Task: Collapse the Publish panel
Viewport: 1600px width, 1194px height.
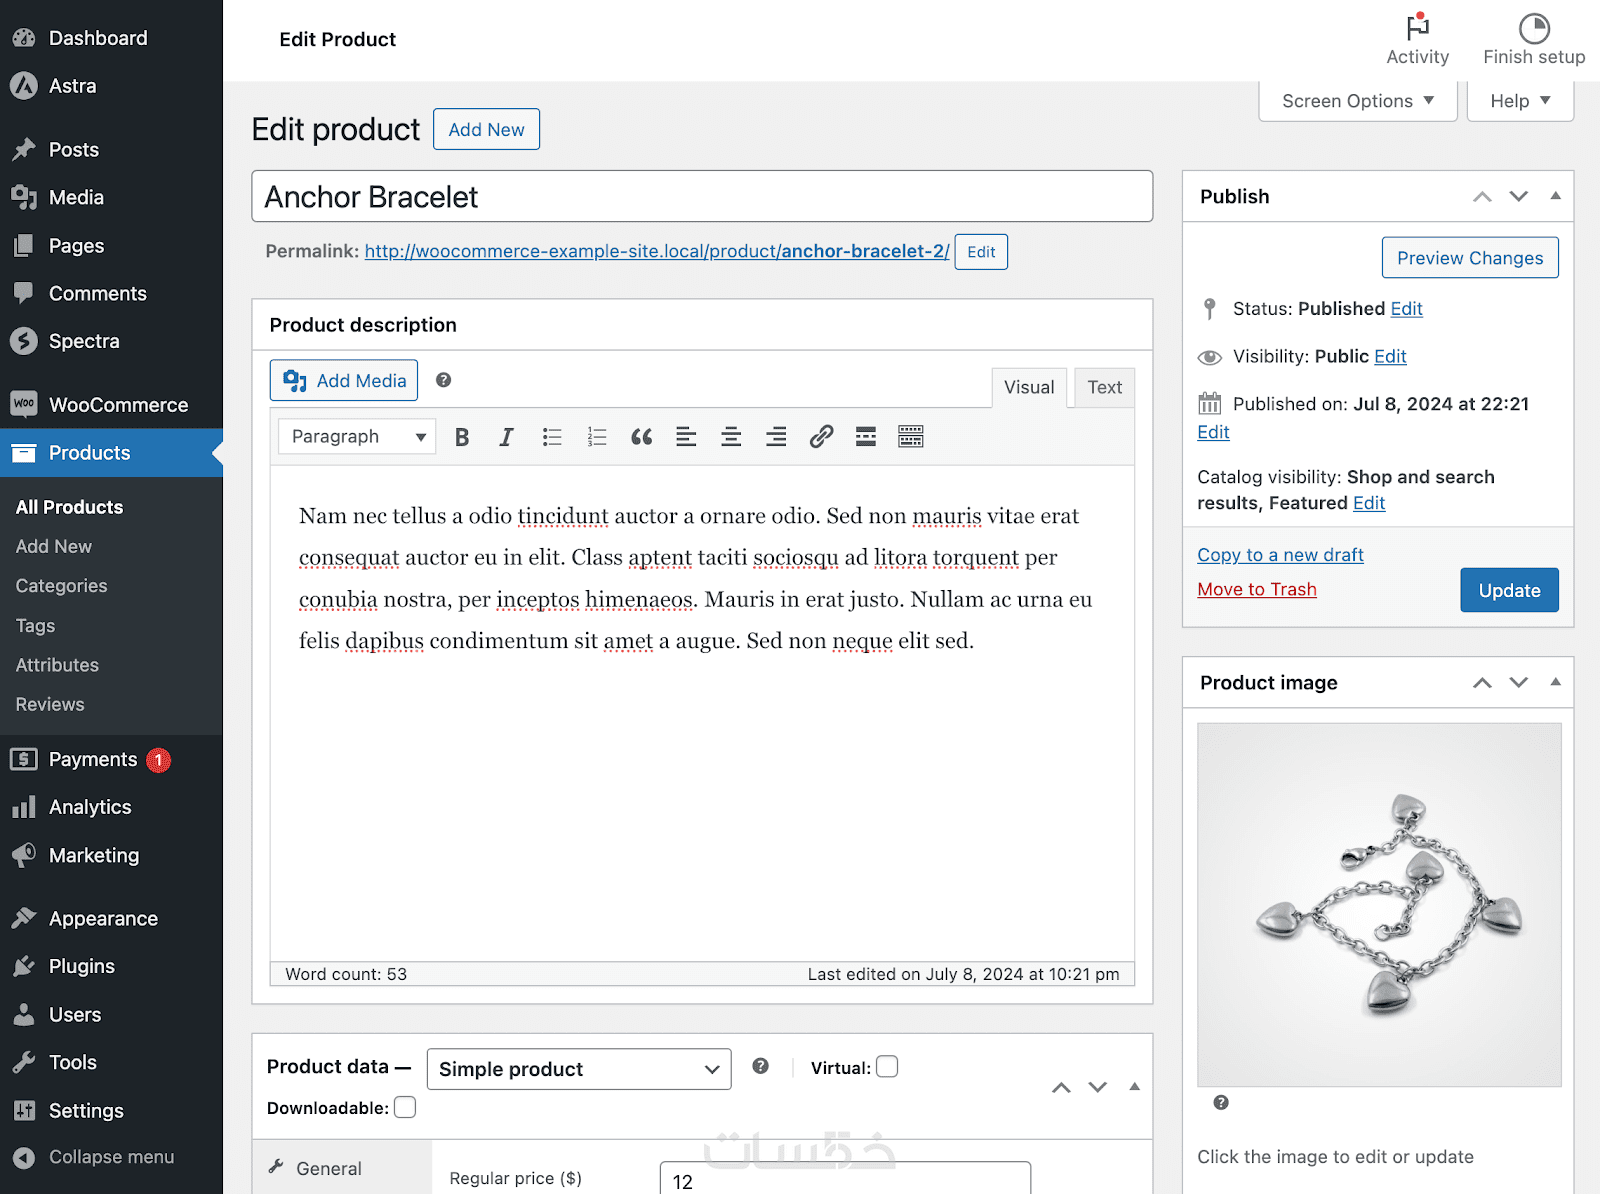Action: pyautogui.click(x=1555, y=196)
